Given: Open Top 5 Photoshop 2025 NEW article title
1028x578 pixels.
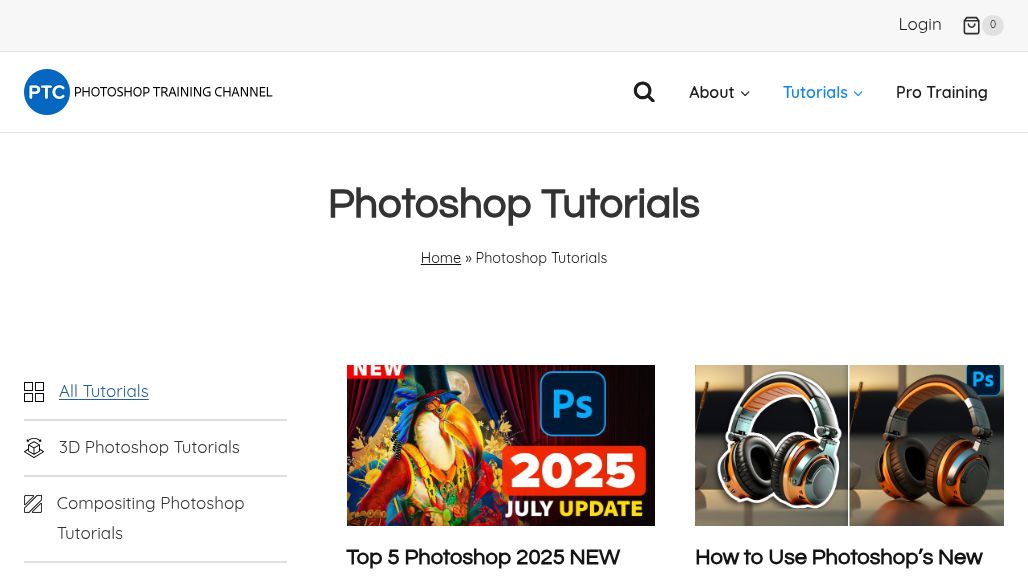Looking at the screenshot, I should pyautogui.click(x=483, y=558).
